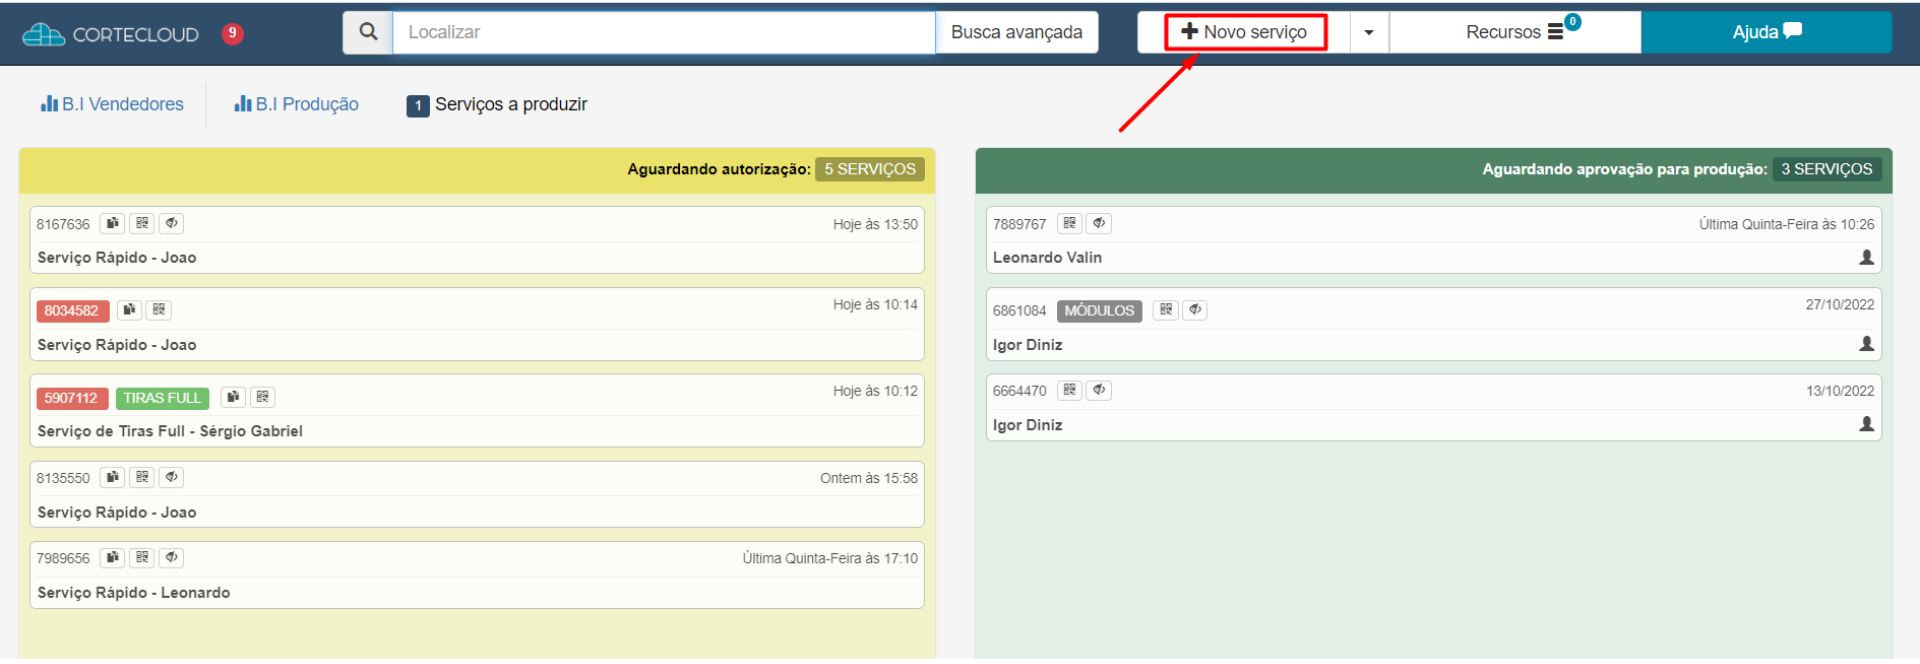Select the gray MÓDULOS tag
1920x664 pixels.
pyautogui.click(x=1099, y=310)
